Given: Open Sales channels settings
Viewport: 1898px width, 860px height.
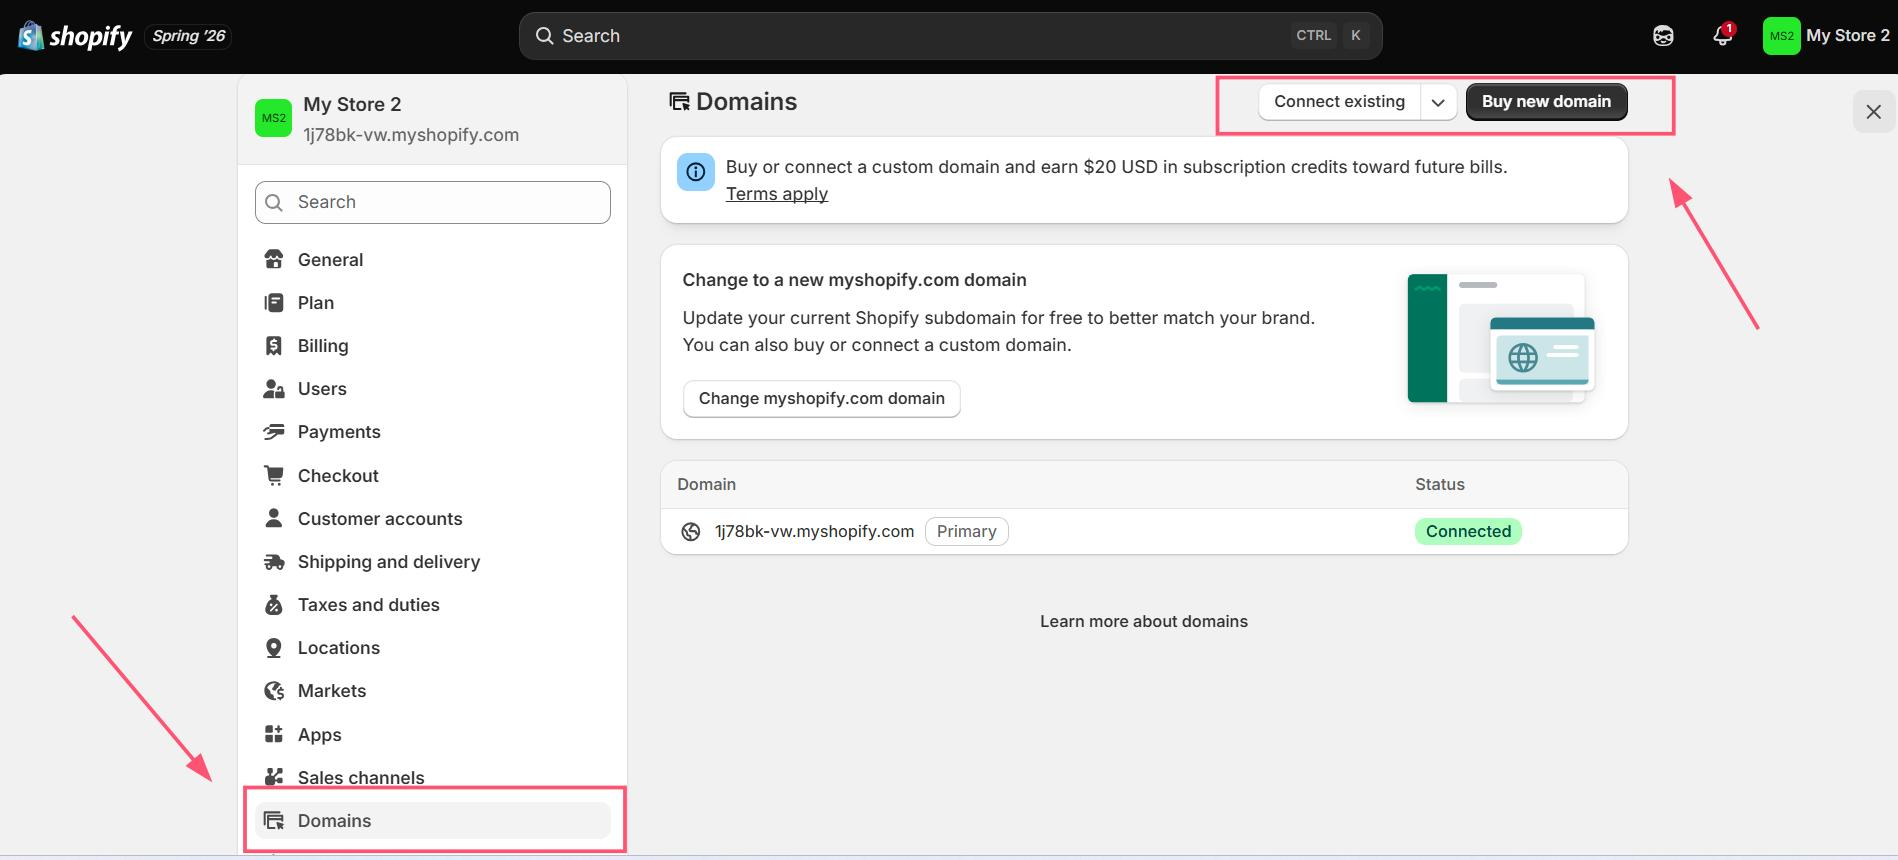Looking at the screenshot, I should [433, 778].
